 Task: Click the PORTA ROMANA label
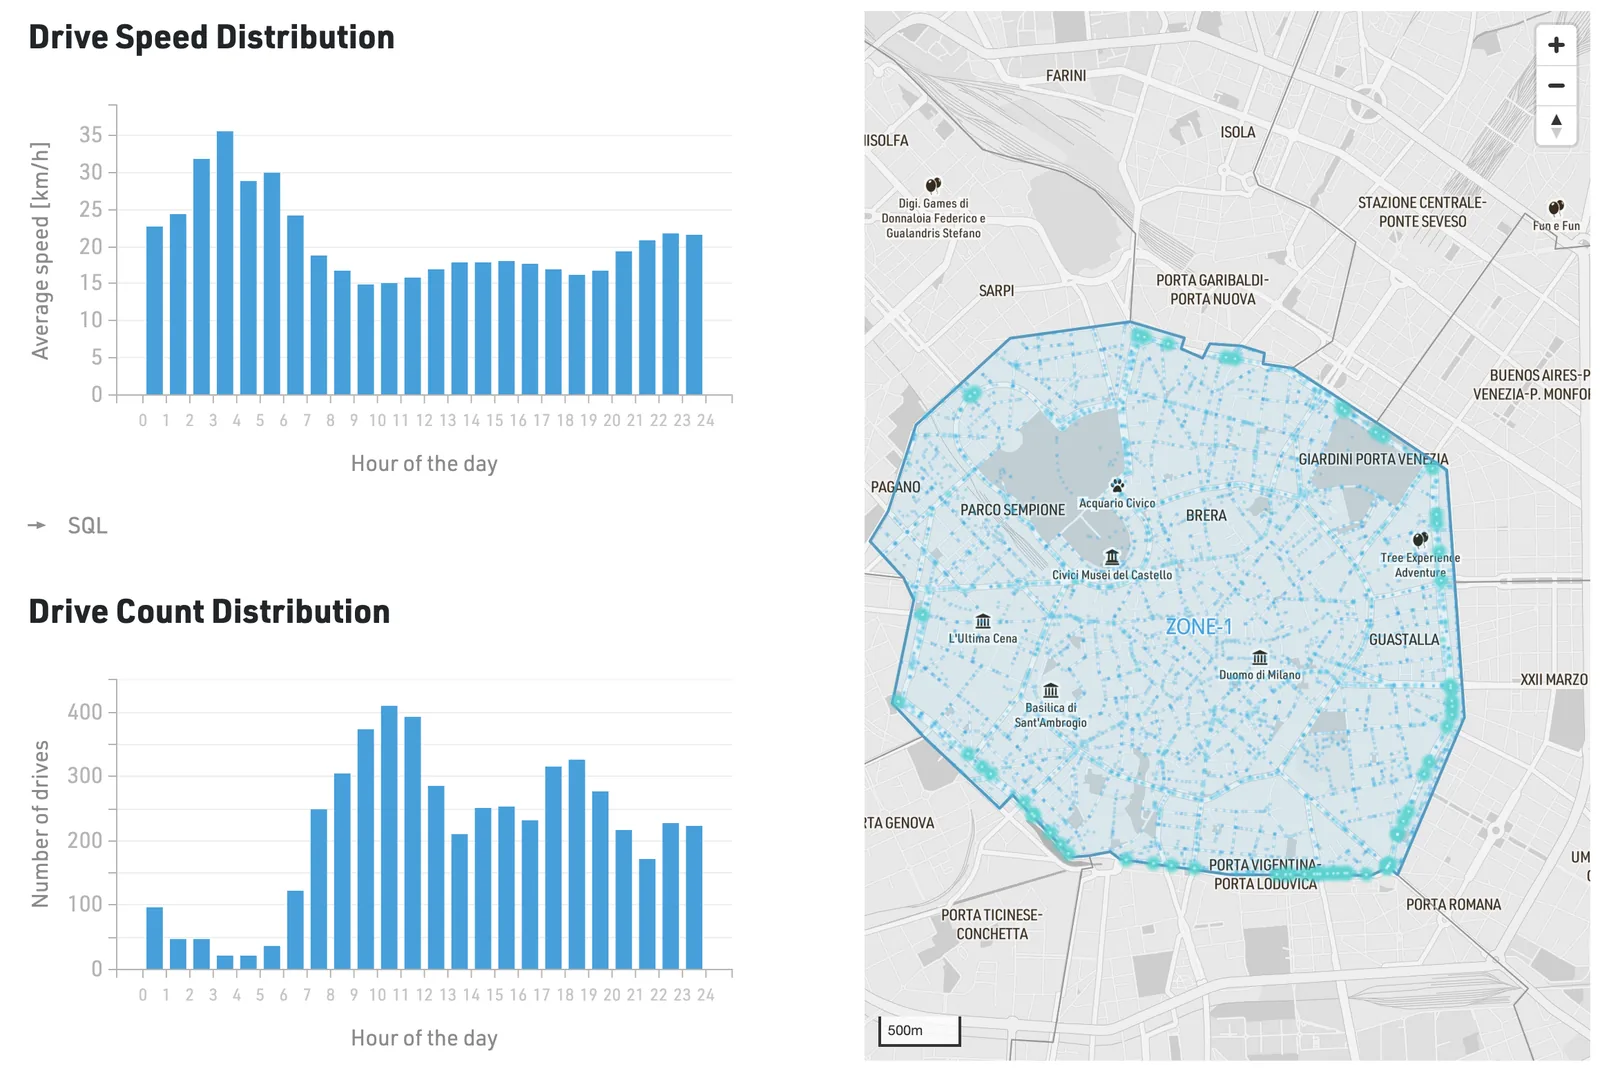(x=1454, y=905)
